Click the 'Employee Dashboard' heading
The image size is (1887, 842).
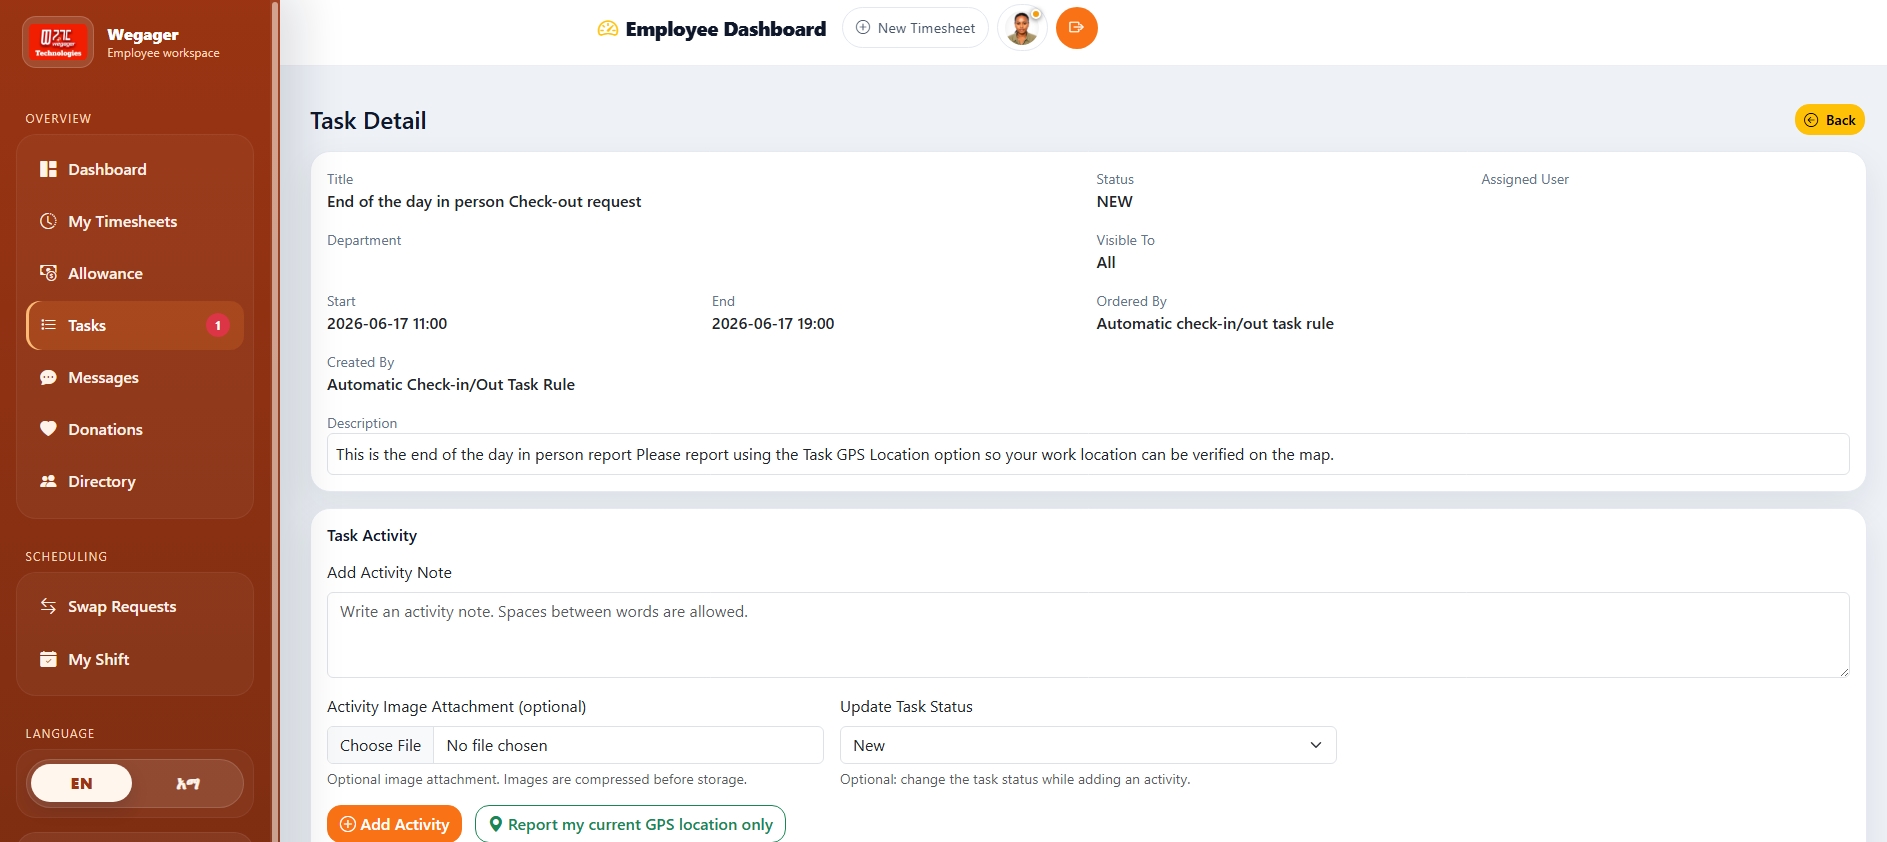(726, 29)
